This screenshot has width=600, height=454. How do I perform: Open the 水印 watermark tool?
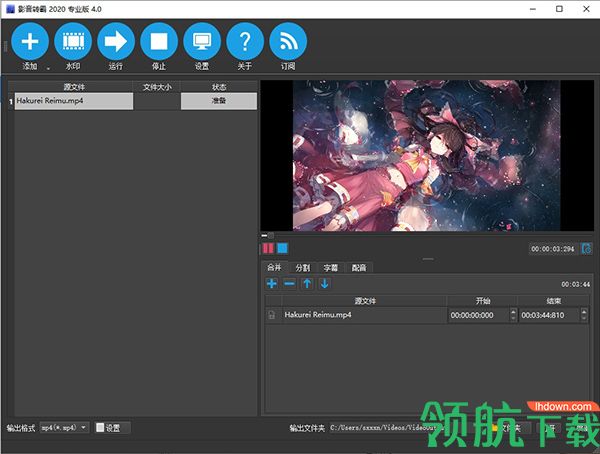point(73,41)
